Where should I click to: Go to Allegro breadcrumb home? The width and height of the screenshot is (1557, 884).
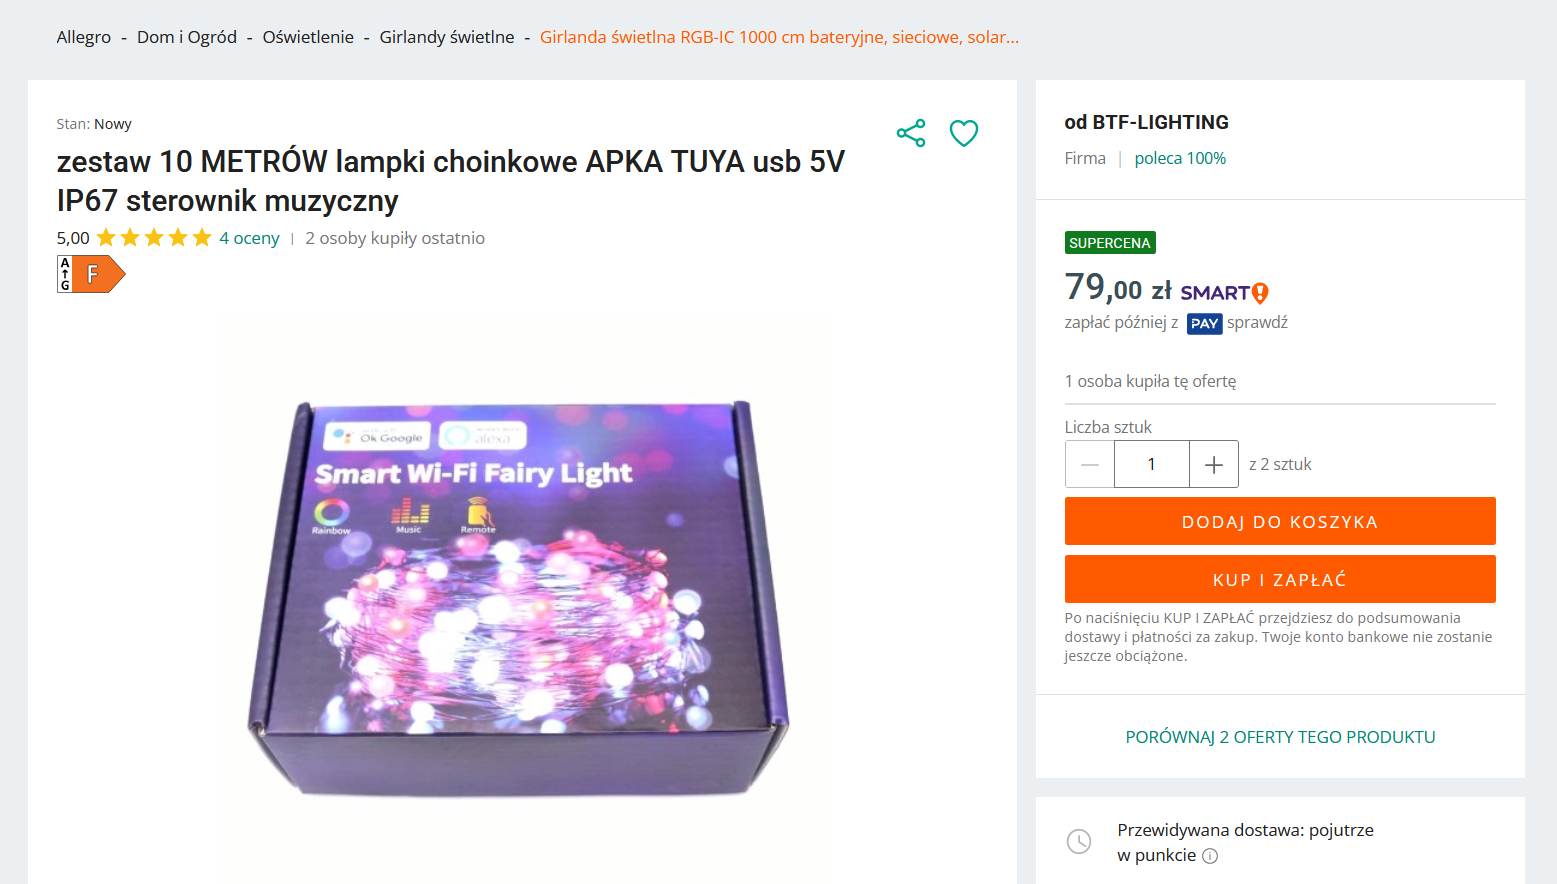[x=84, y=37]
